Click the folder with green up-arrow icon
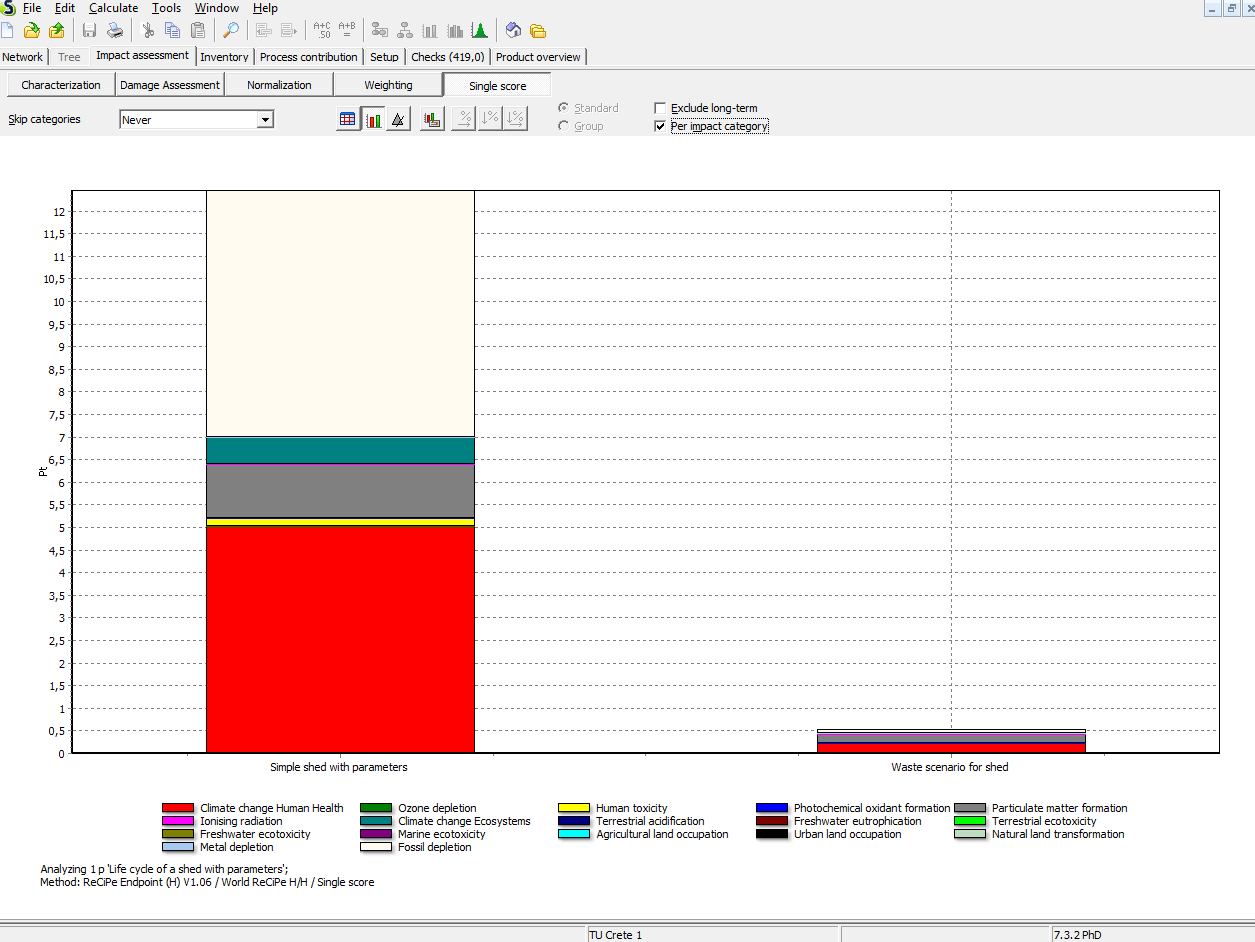 pyautogui.click(x=57, y=31)
